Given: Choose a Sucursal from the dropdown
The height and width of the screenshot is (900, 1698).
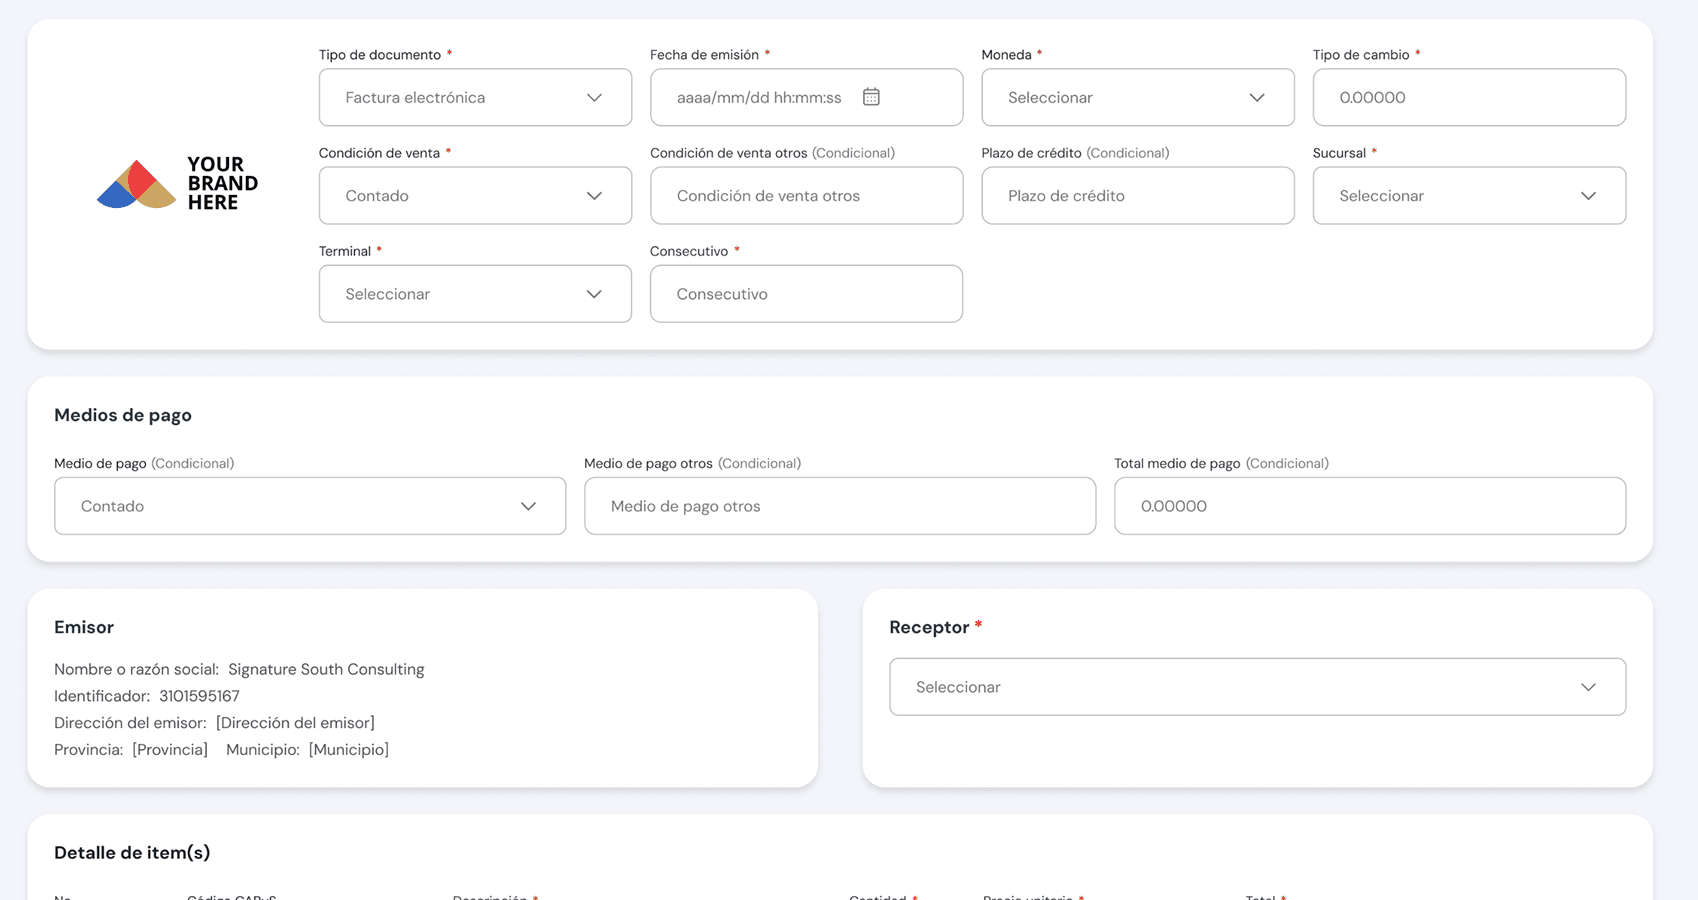Looking at the screenshot, I should click(x=1469, y=195).
